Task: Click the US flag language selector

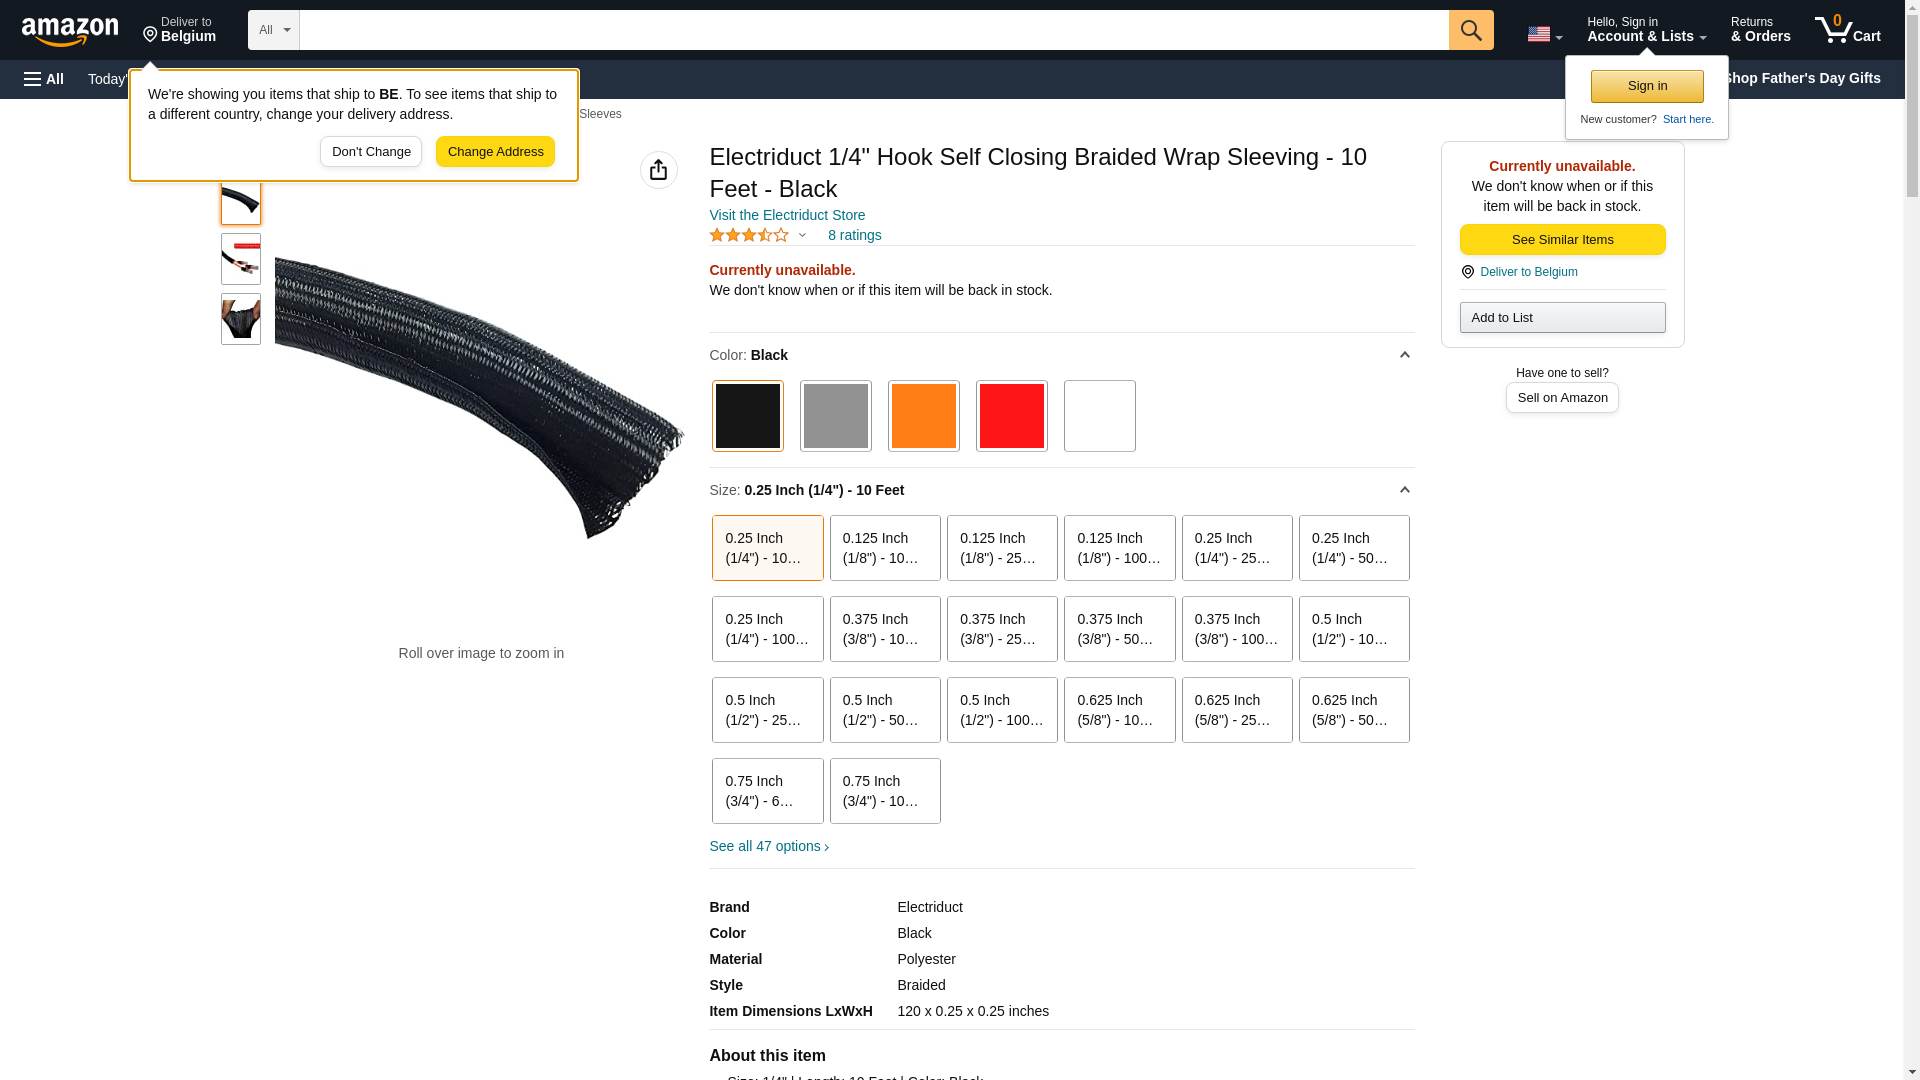Action: [1543, 34]
